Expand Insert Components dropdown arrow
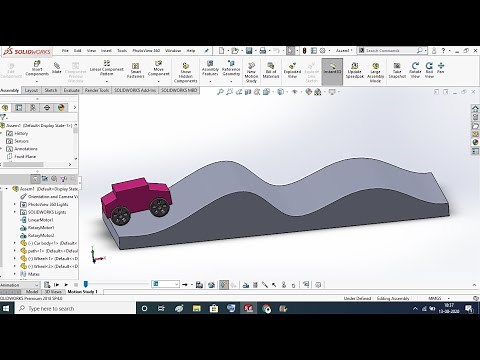The width and height of the screenshot is (480, 360). (x=37, y=82)
